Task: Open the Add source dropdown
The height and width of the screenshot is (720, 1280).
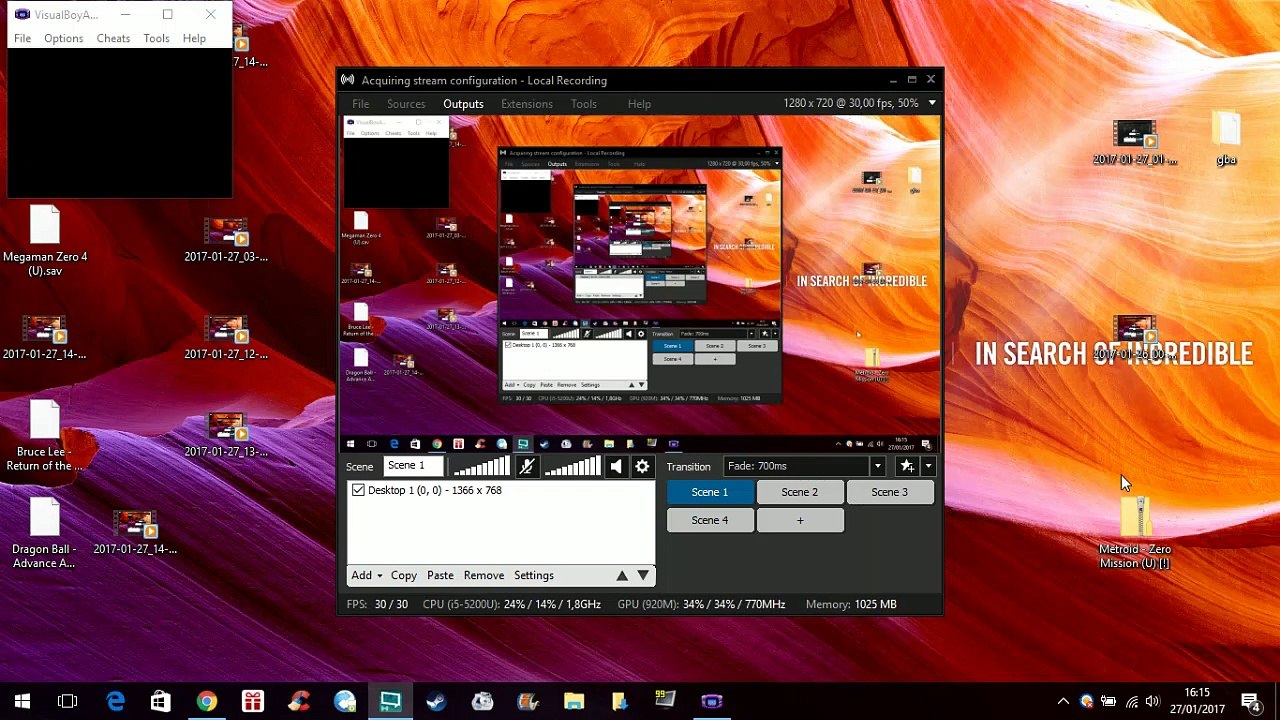Action: (365, 575)
